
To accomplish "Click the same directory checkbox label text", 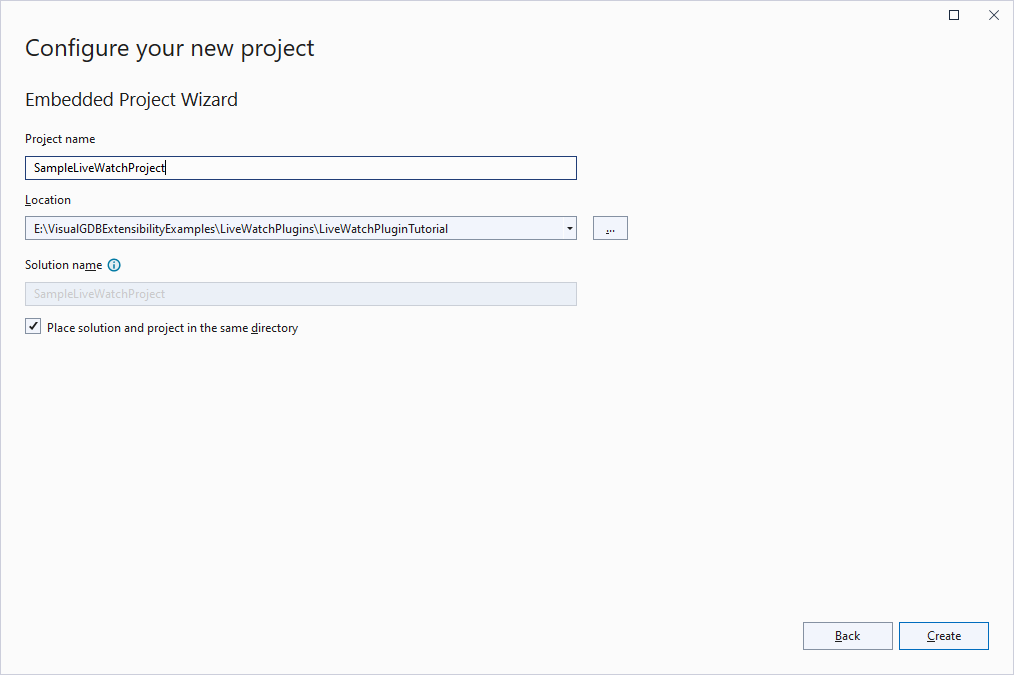I will pyautogui.click(x=172, y=328).
